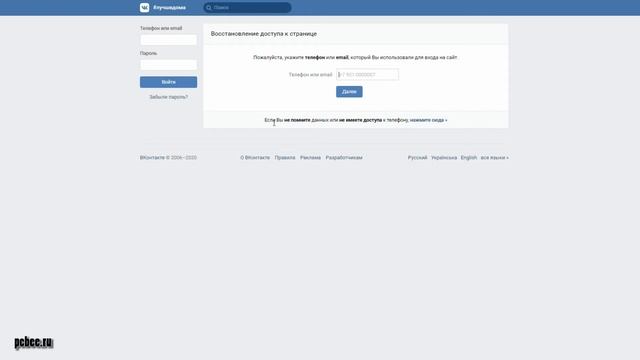Click the Восстановление доступа к странице heading

point(264,33)
